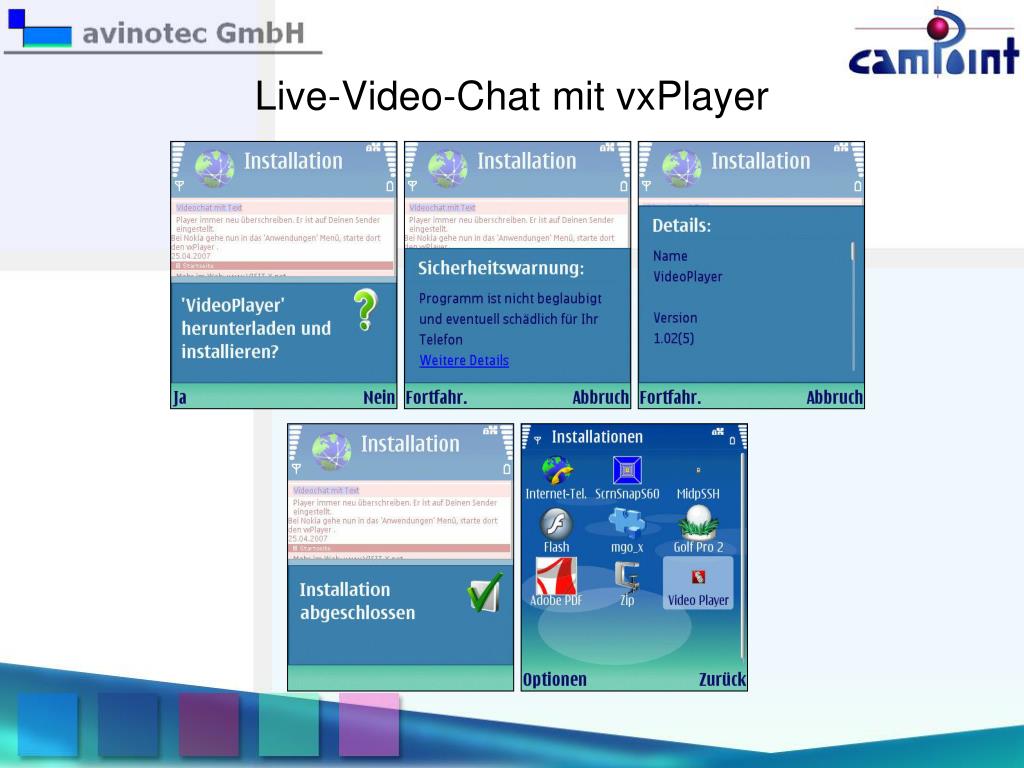Click the dark blue color square
Image resolution: width=1024 pixels, height=768 pixels.
tap(128, 724)
